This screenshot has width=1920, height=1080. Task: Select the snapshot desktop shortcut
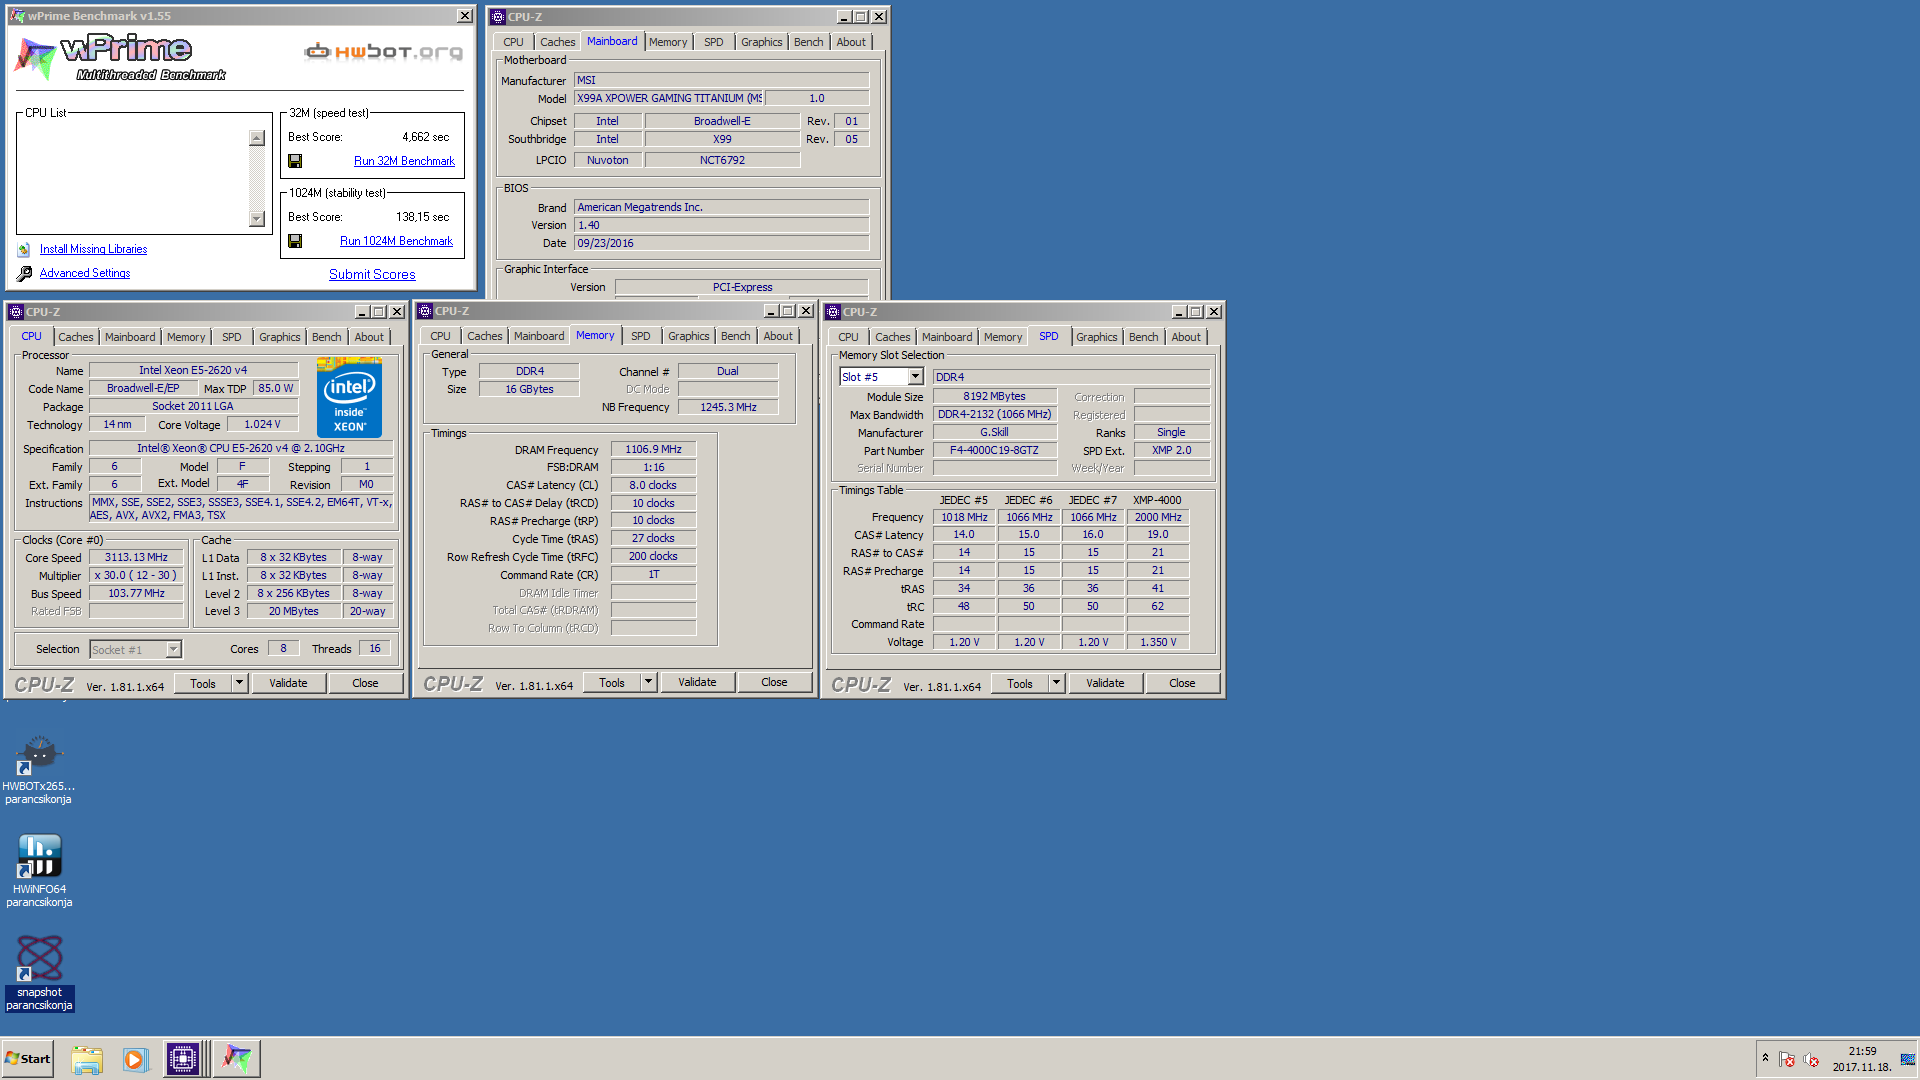pos(39,974)
